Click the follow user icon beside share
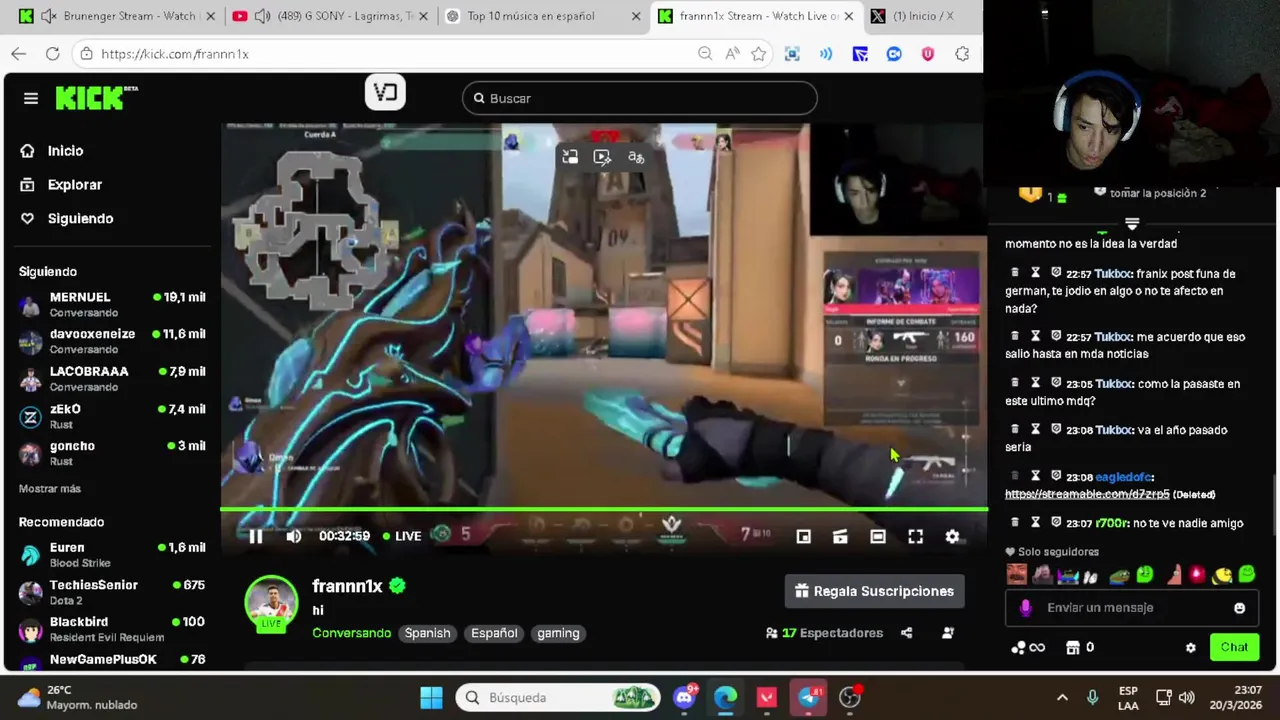1280x720 pixels. (948, 633)
